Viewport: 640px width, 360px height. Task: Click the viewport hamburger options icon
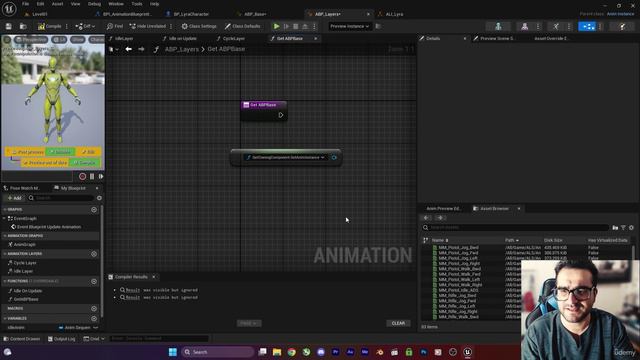(7, 40)
